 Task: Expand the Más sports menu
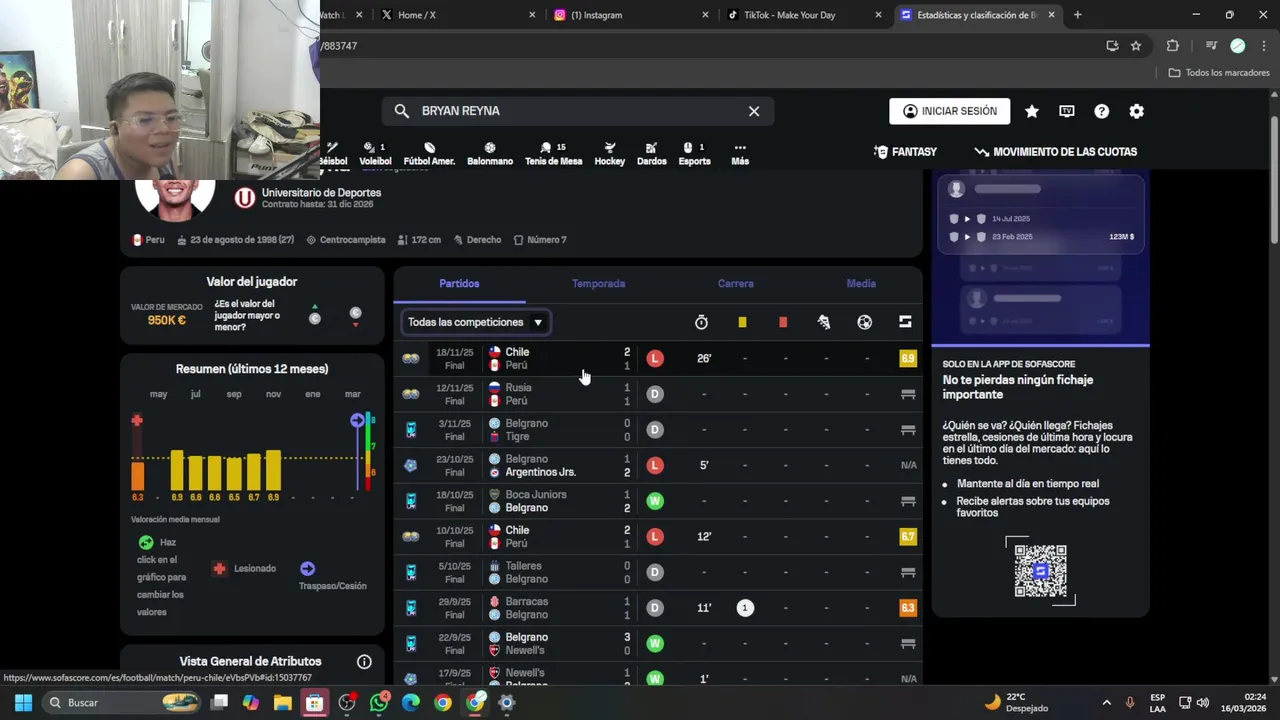[x=740, y=154]
